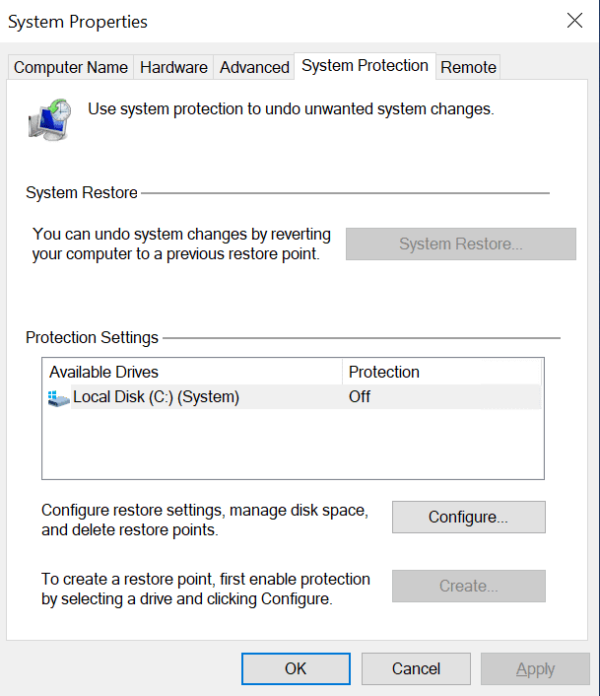Viewport: 600px width, 696px height.
Task: Go to the Advanced tab
Action: point(254,67)
